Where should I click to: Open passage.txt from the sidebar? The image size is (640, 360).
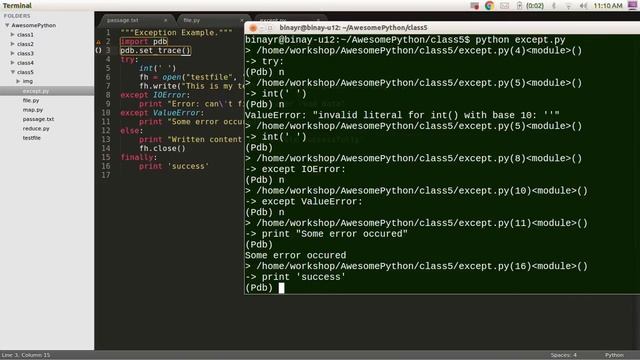(38, 119)
